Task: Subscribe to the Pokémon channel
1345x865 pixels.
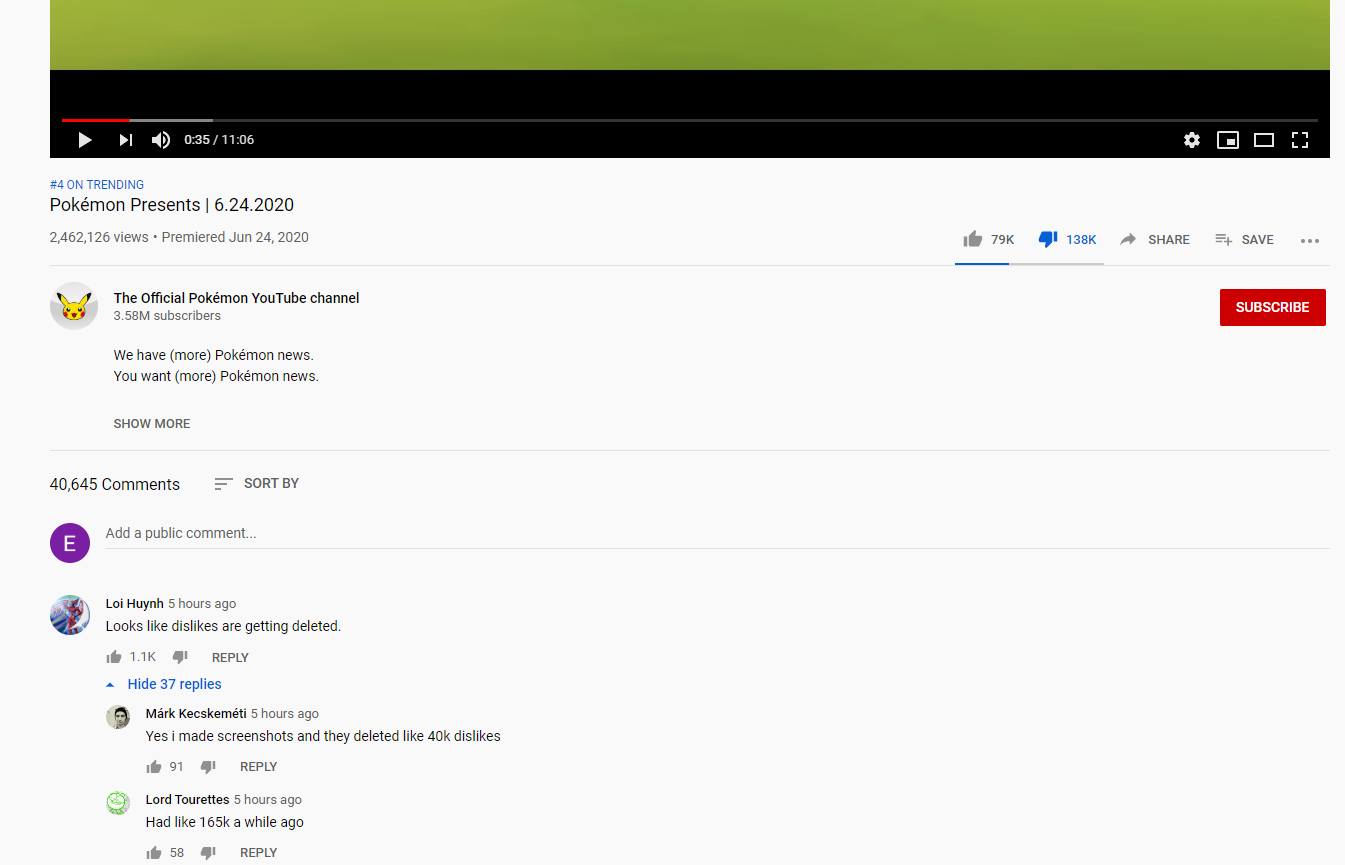Action: click(1272, 307)
